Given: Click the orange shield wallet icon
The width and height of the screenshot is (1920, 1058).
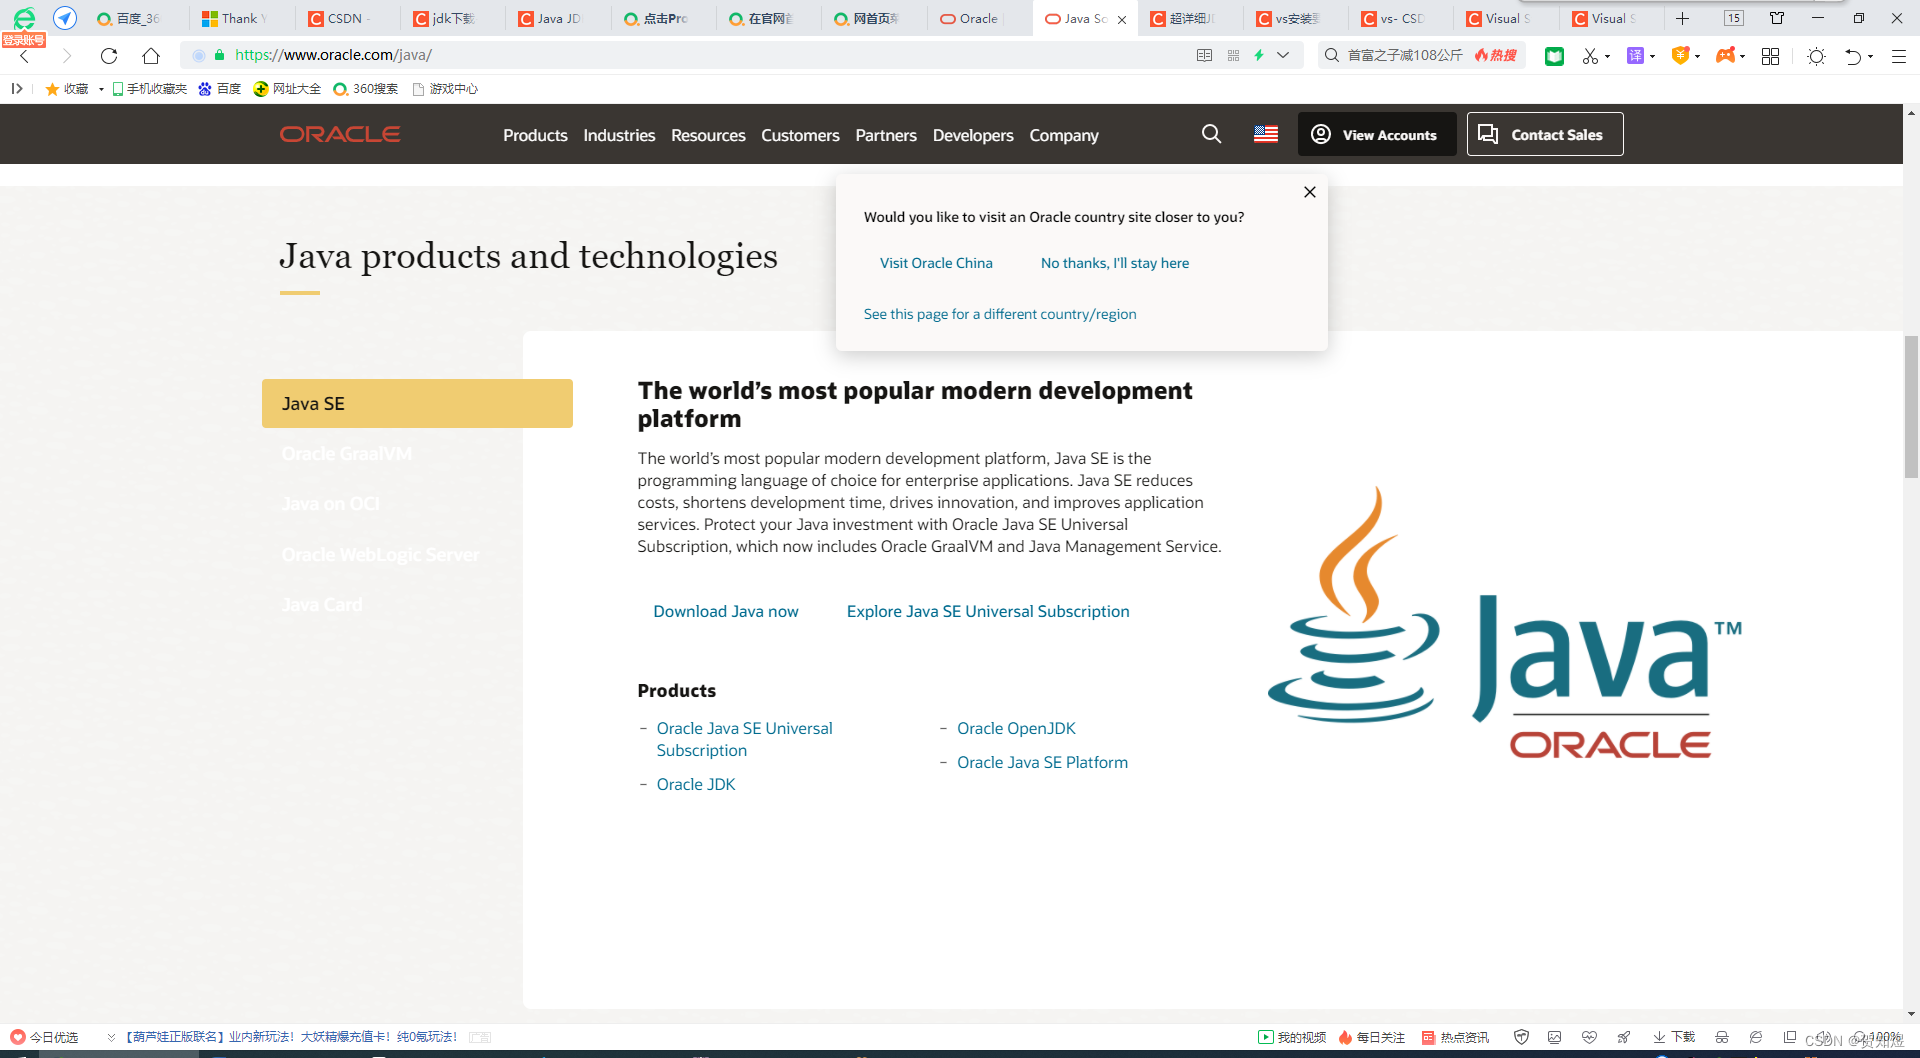Looking at the screenshot, I should tap(1681, 56).
